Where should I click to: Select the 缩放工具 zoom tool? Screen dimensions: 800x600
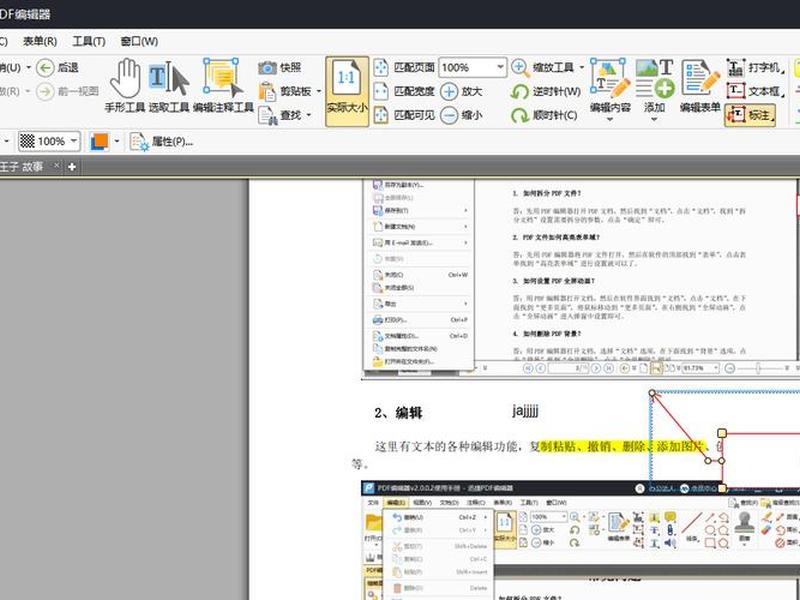(542, 67)
